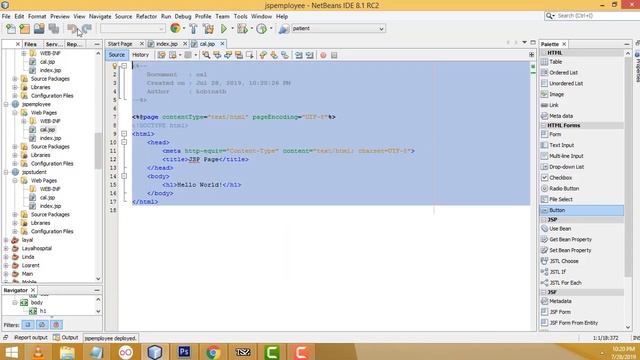Click the New File toolbar icon
The height and width of the screenshot is (360, 640).
coord(11,29)
